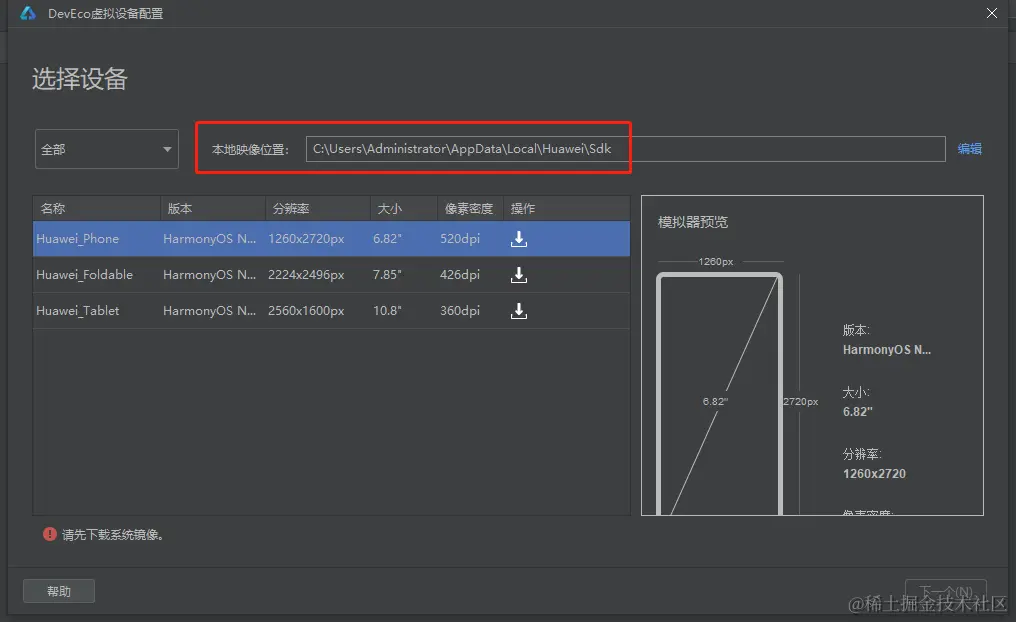Viewport: 1016px width, 622px height.
Task: Select the Huawei_Foldable row
Action: click(x=331, y=275)
